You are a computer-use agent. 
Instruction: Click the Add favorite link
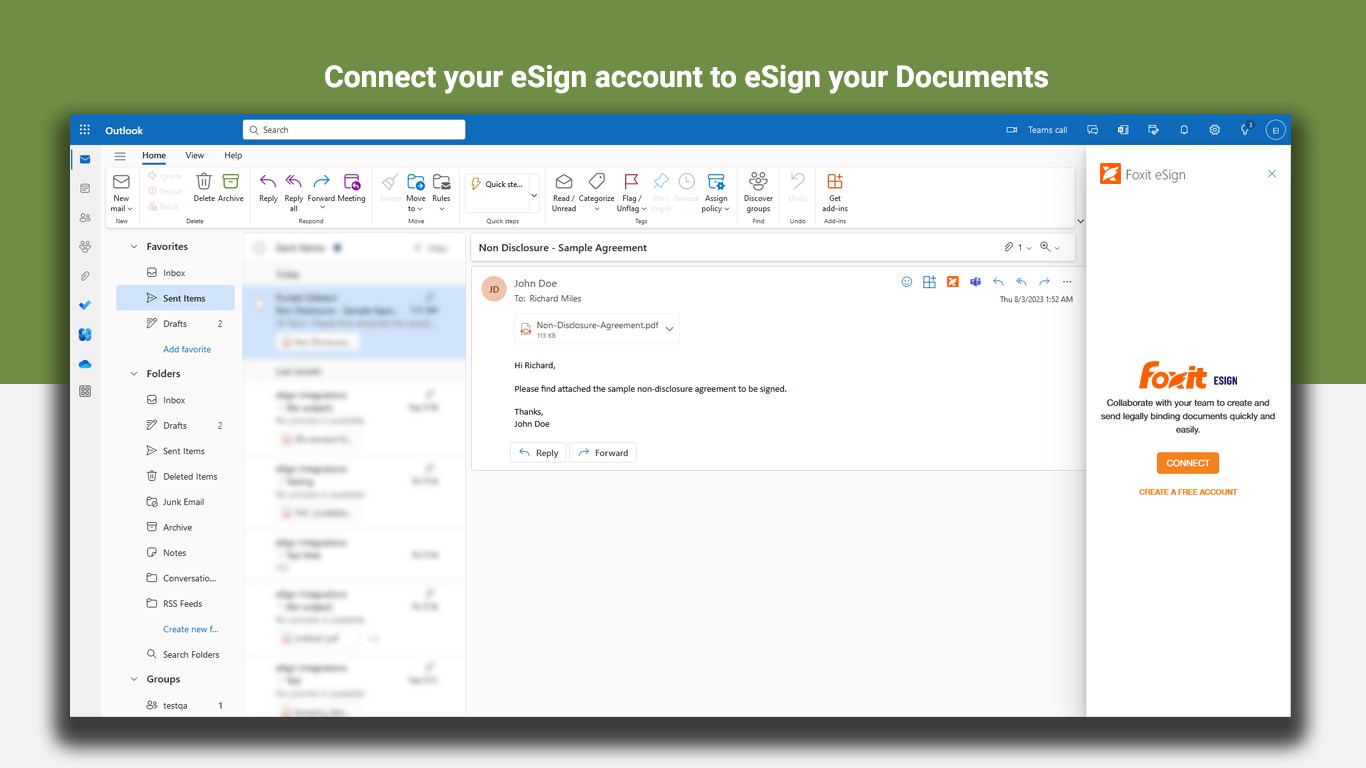tap(187, 349)
